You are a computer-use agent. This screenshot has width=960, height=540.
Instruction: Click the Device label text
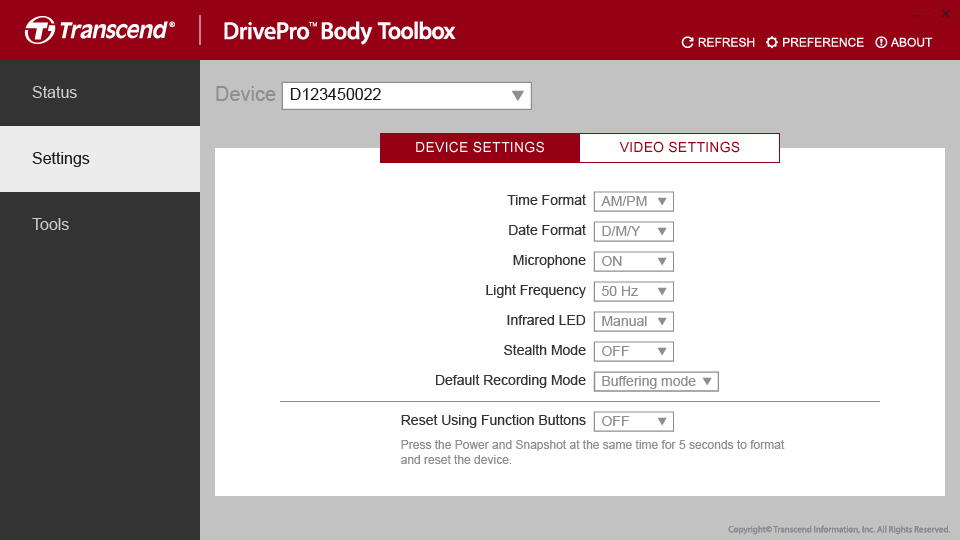pos(245,94)
